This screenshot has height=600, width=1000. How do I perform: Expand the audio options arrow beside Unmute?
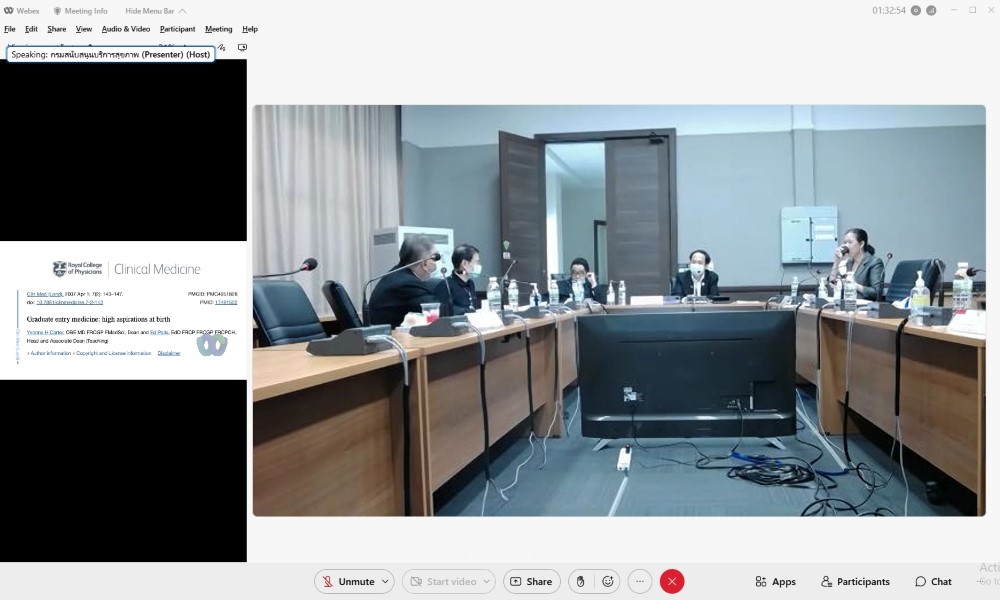point(386,581)
